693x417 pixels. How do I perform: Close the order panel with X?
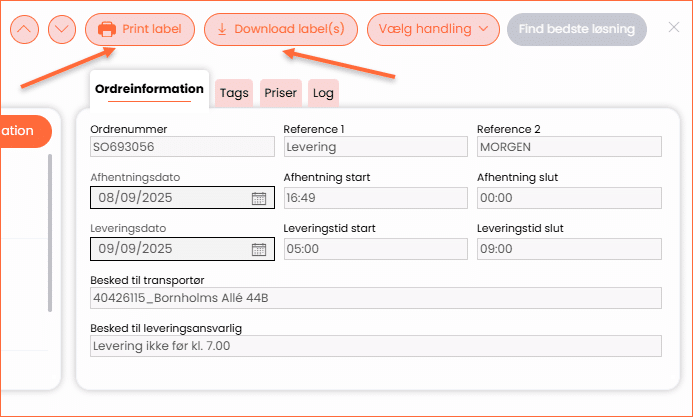click(673, 27)
